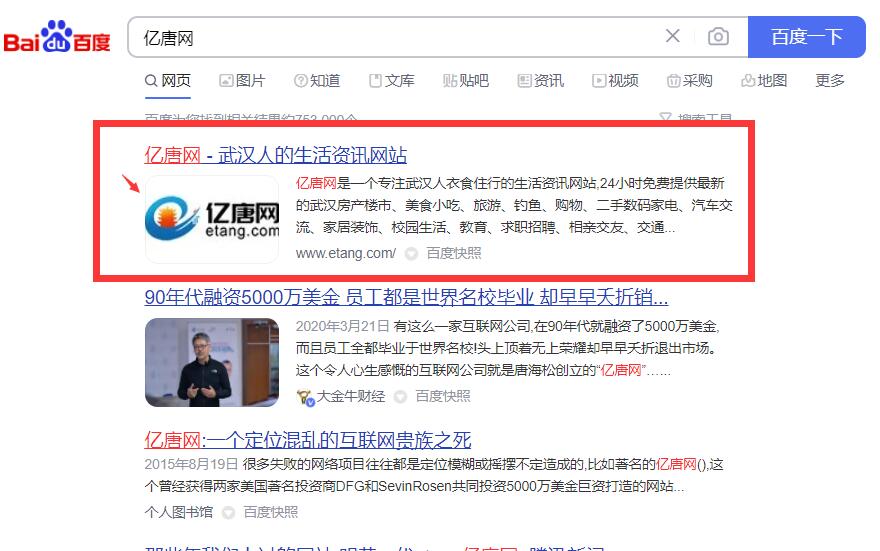The image size is (880, 551).
Task: Open camera image search icon
Action: point(718,36)
